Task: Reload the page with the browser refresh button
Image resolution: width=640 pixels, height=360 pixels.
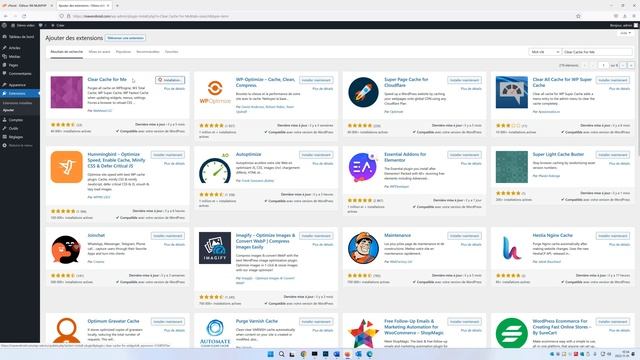Action: pos(24,16)
